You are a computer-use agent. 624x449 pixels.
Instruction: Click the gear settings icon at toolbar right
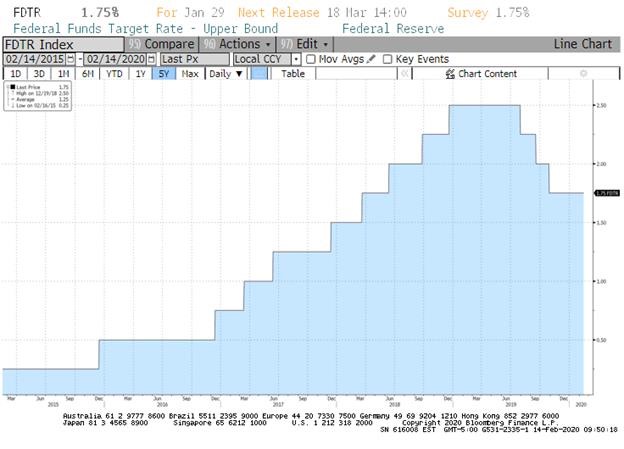pyautogui.click(x=584, y=74)
